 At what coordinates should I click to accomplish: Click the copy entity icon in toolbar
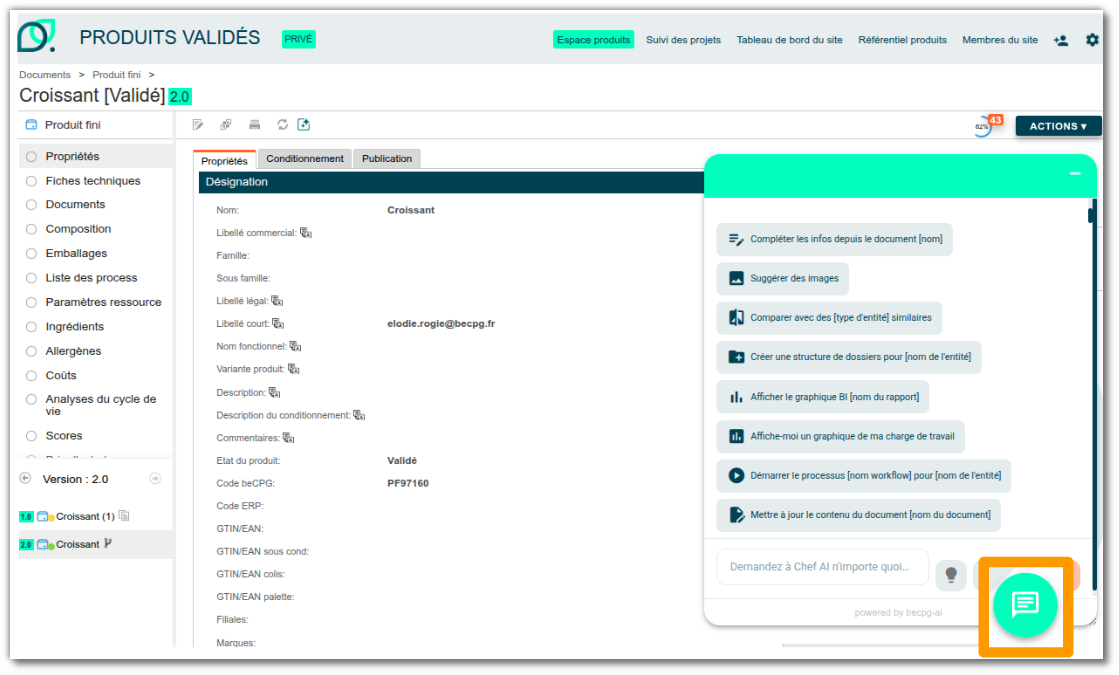click(226, 125)
